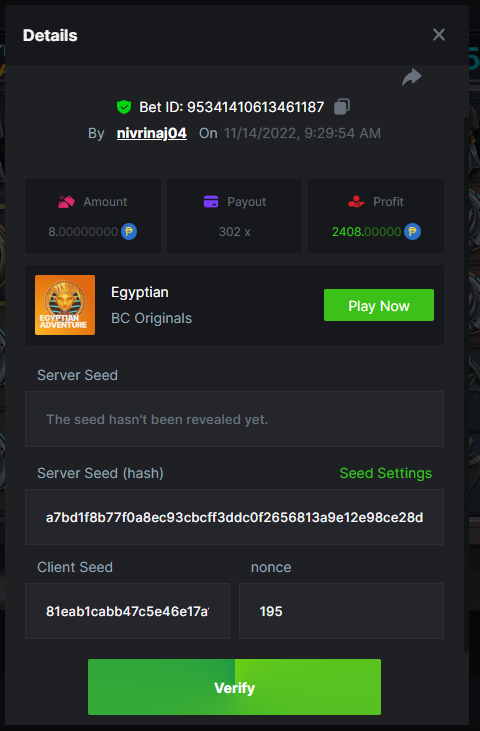Select the Server Seed hash field
The width and height of the screenshot is (480, 731).
pyautogui.click(x=234, y=517)
